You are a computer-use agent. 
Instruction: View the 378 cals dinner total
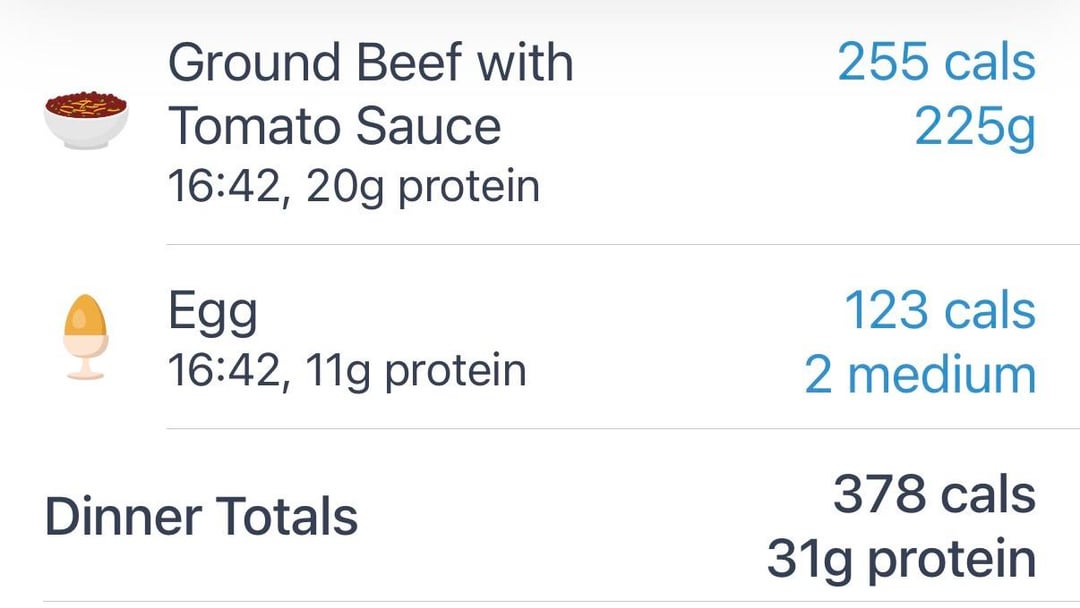(934, 495)
